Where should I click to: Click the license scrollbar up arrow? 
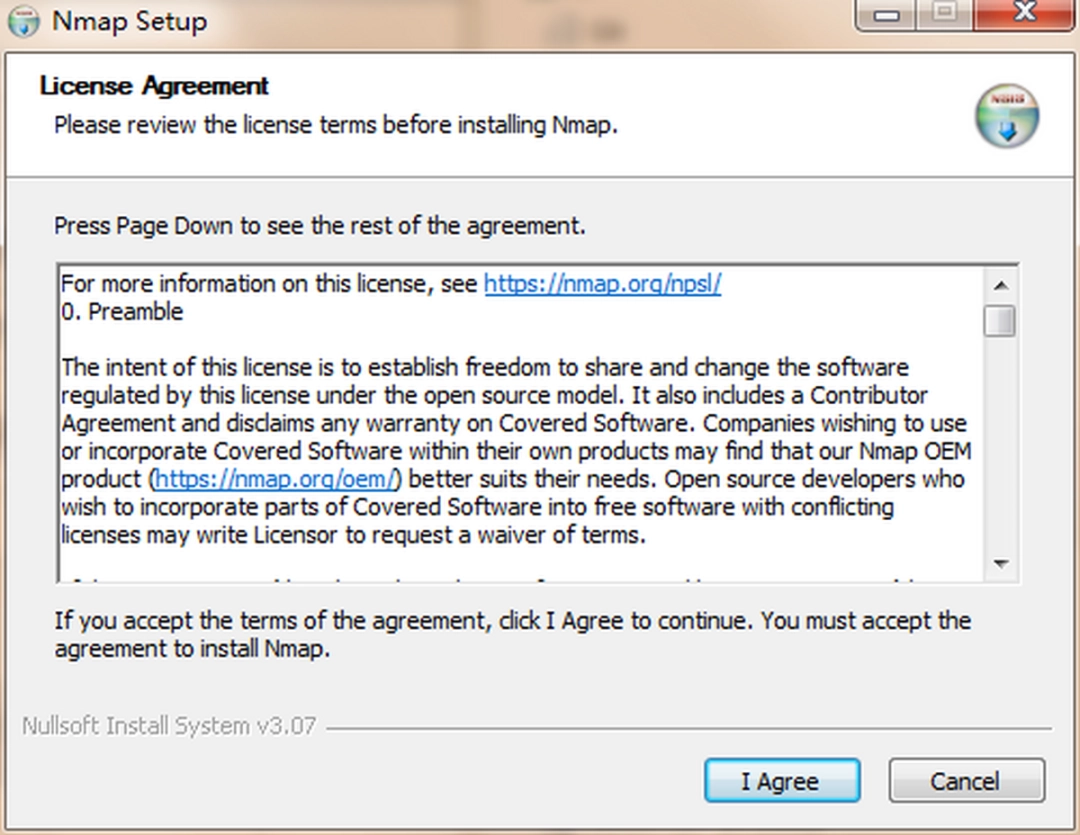1000,283
